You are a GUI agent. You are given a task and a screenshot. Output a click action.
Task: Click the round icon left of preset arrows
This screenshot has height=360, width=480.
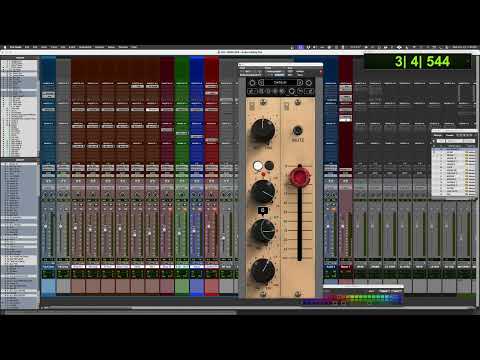(252, 82)
